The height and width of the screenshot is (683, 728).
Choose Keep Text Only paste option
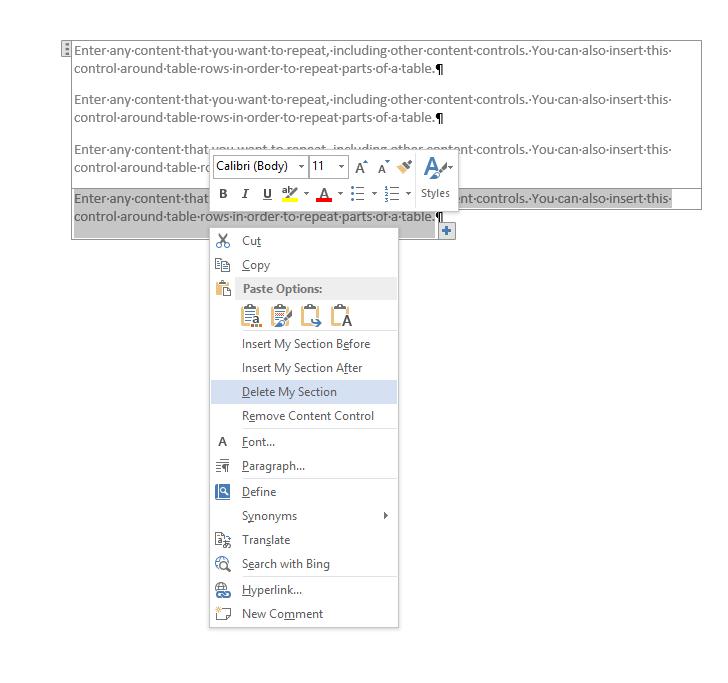pyautogui.click(x=341, y=316)
